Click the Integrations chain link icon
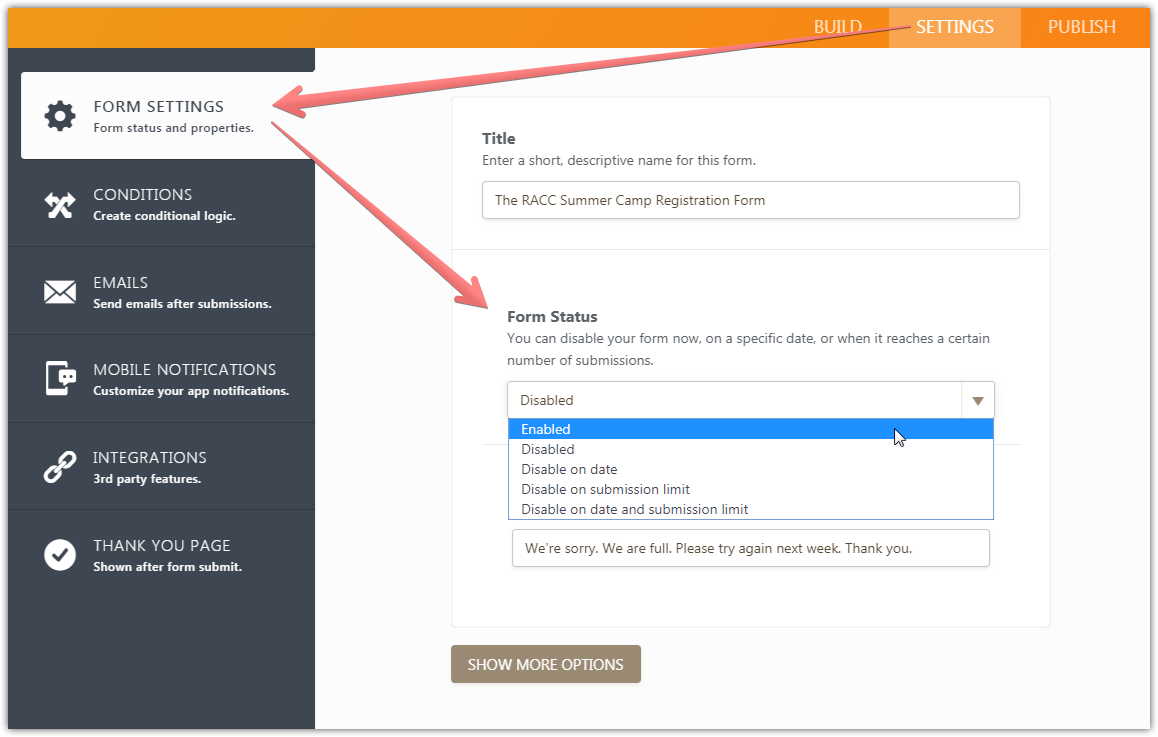The height and width of the screenshot is (737, 1158). 60,467
